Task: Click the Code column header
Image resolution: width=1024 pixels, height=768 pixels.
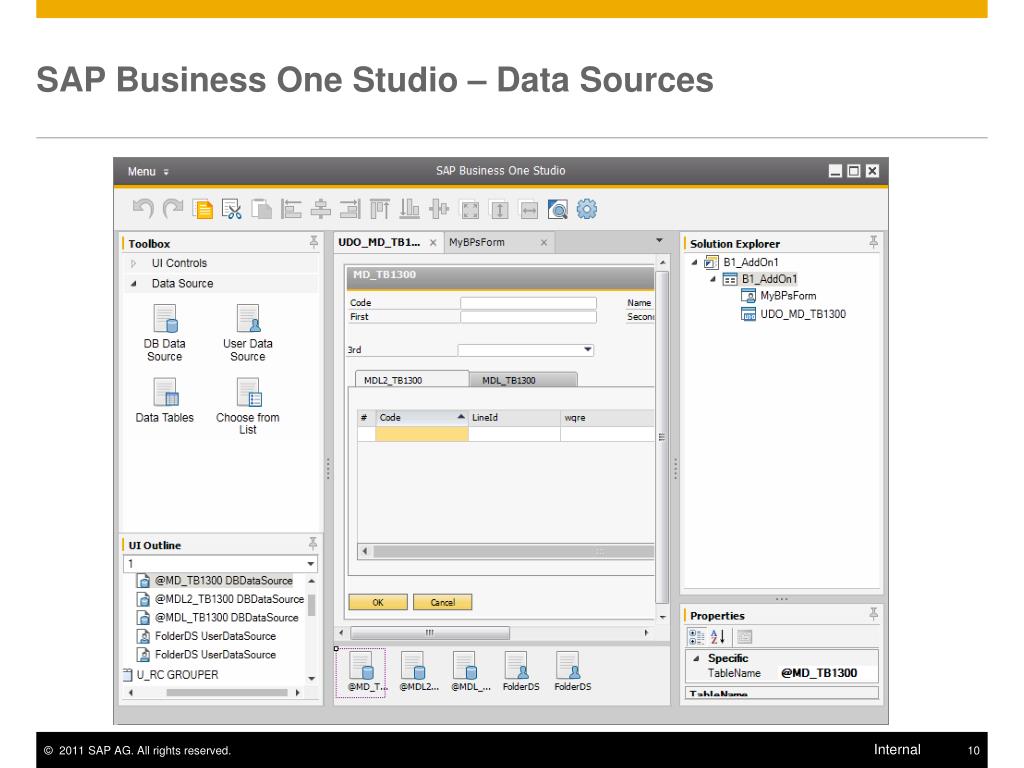Action: click(x=422, y=417)
